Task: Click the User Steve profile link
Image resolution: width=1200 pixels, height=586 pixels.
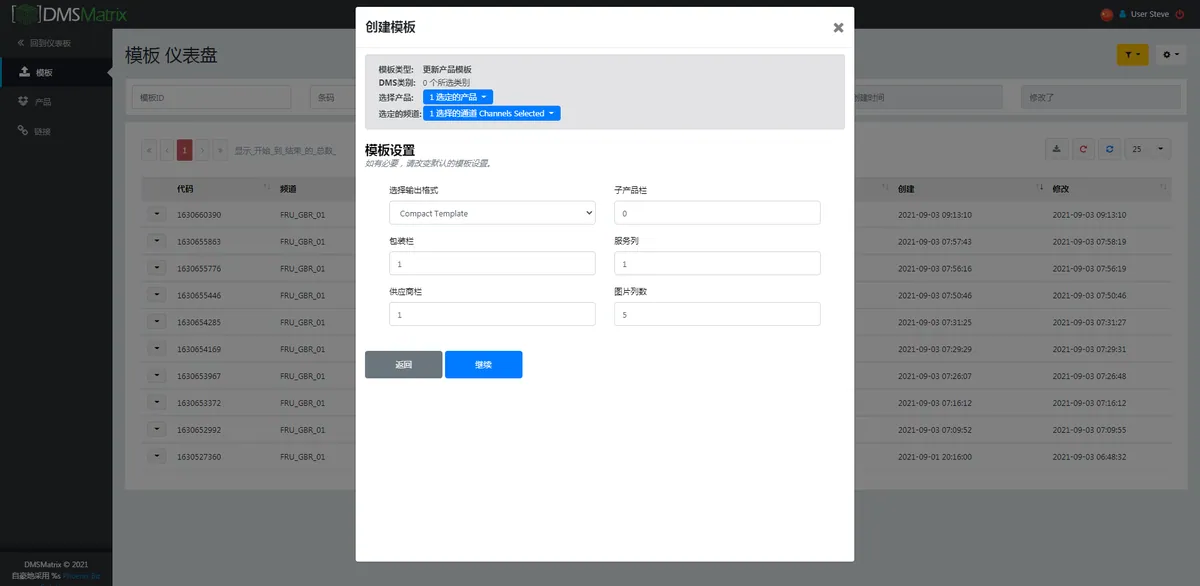Action: tap(1145, 14)
